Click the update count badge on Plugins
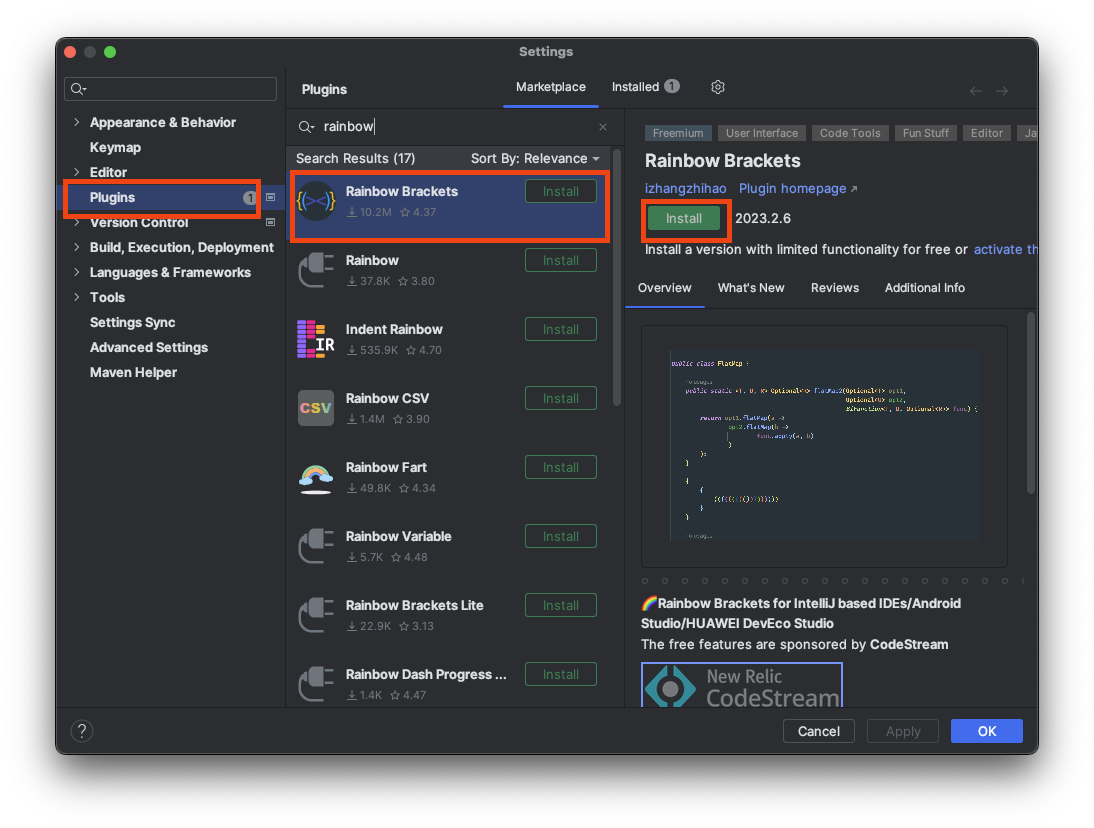This screenshot has height=828, width=1094. (x=249, y=198)
